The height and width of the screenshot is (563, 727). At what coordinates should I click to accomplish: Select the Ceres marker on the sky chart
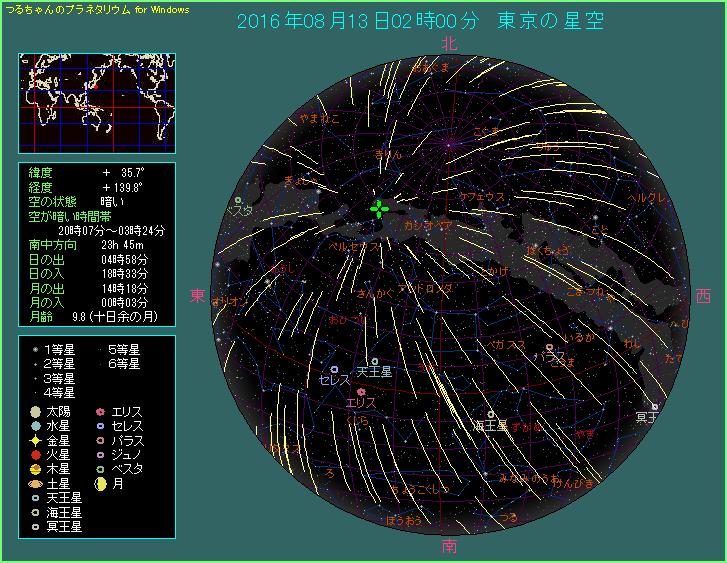click(334, 369)
